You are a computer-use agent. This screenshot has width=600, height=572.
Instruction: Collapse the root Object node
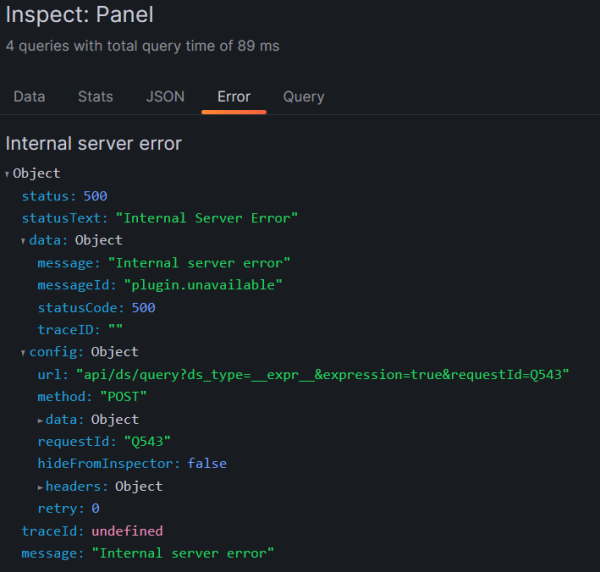pos(8,174)
